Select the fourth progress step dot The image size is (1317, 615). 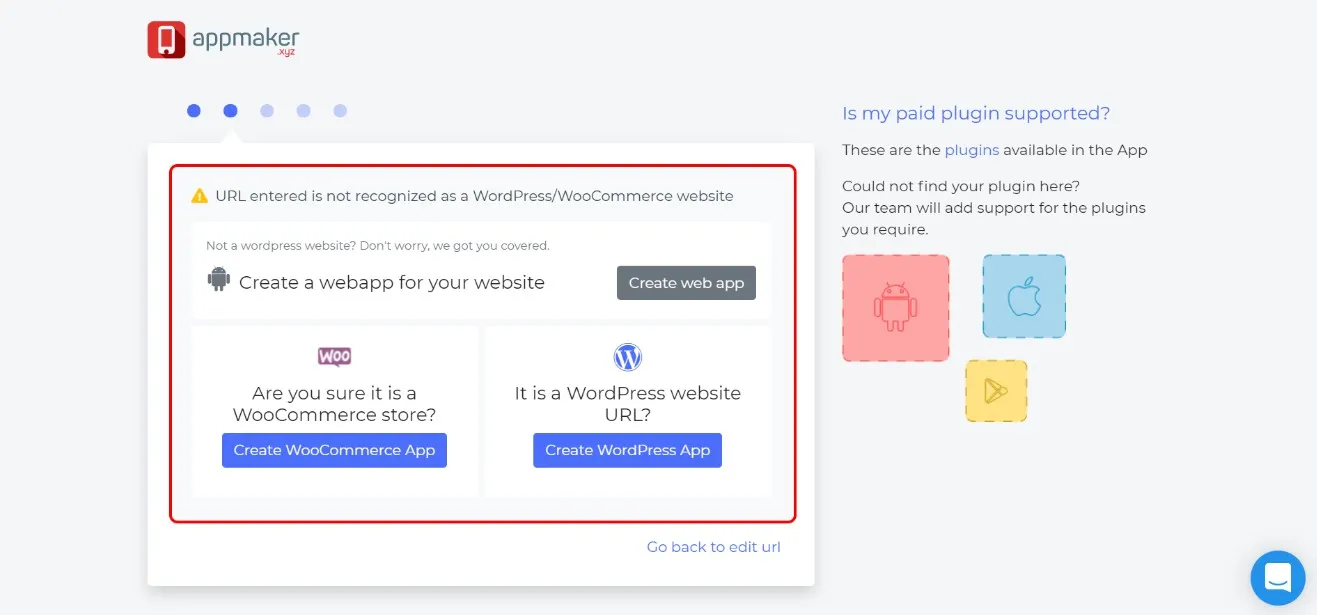pos(304,111)
